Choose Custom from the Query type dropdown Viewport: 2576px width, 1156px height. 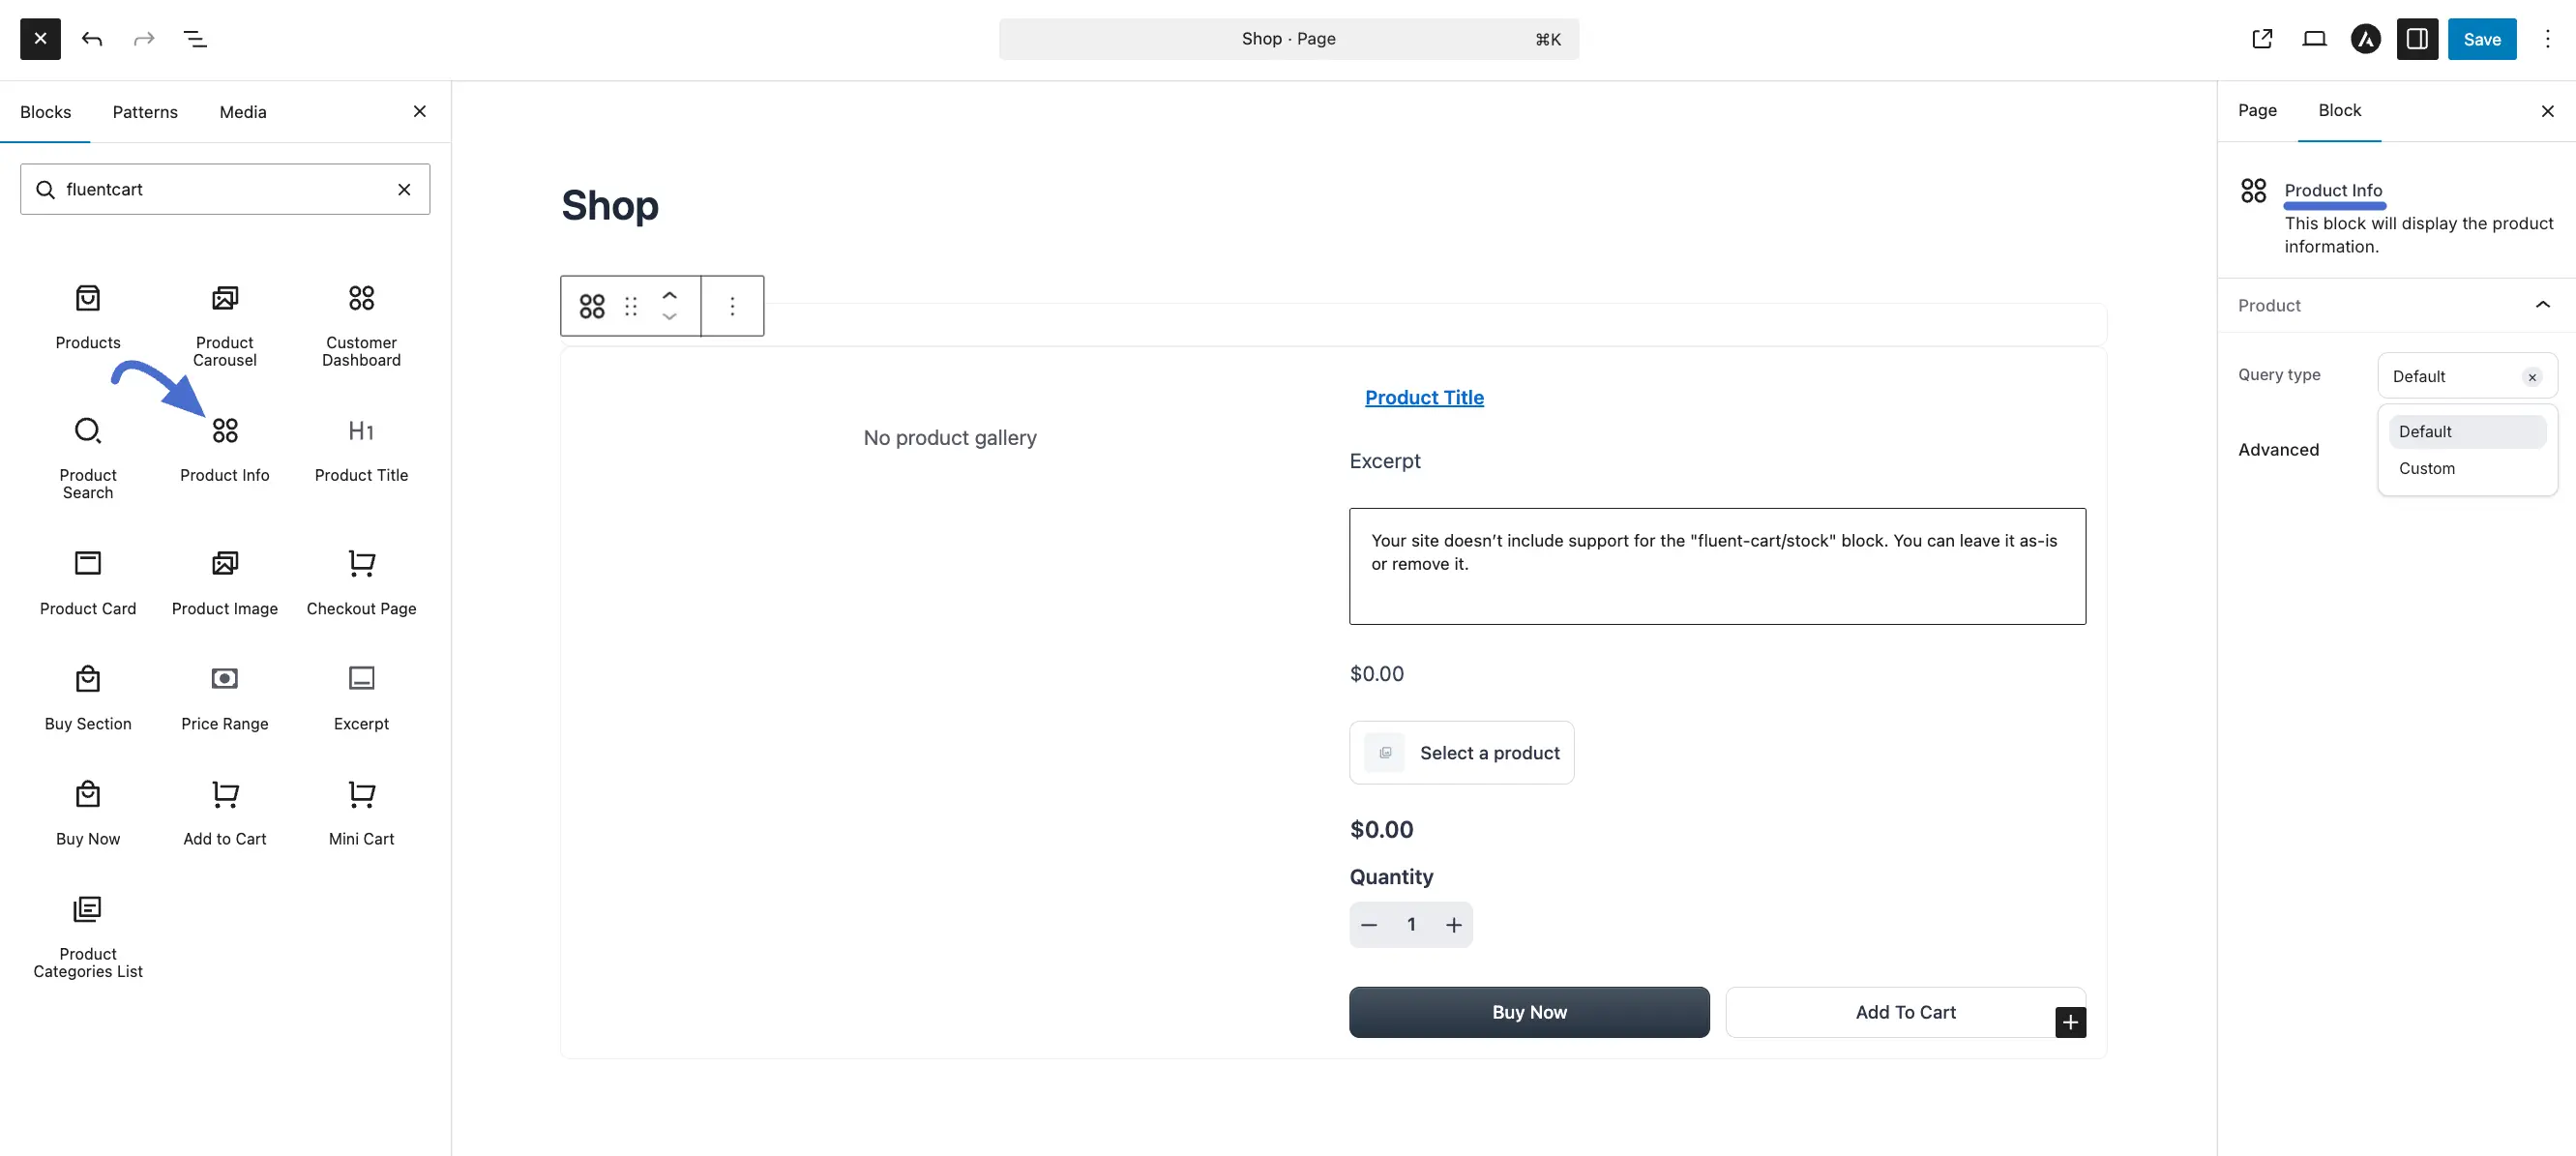(x=2428, y=468)
